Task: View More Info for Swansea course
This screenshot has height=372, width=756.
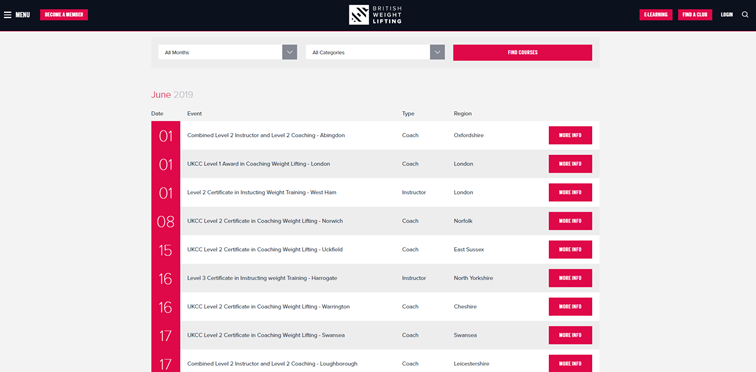Action: coord(570,335)
